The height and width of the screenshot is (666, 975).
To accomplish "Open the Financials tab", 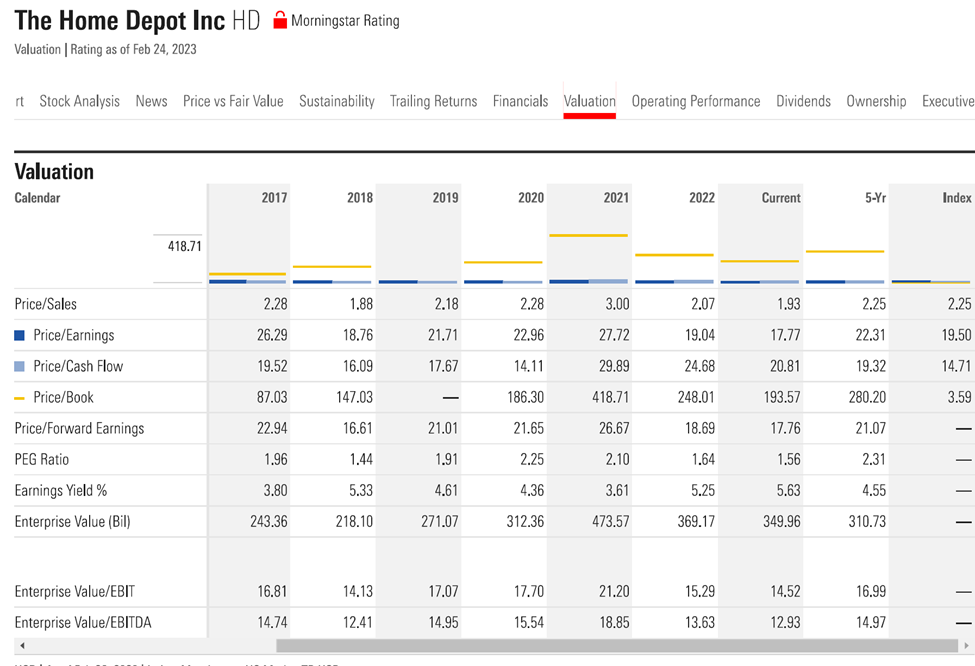I will point(520,101).
